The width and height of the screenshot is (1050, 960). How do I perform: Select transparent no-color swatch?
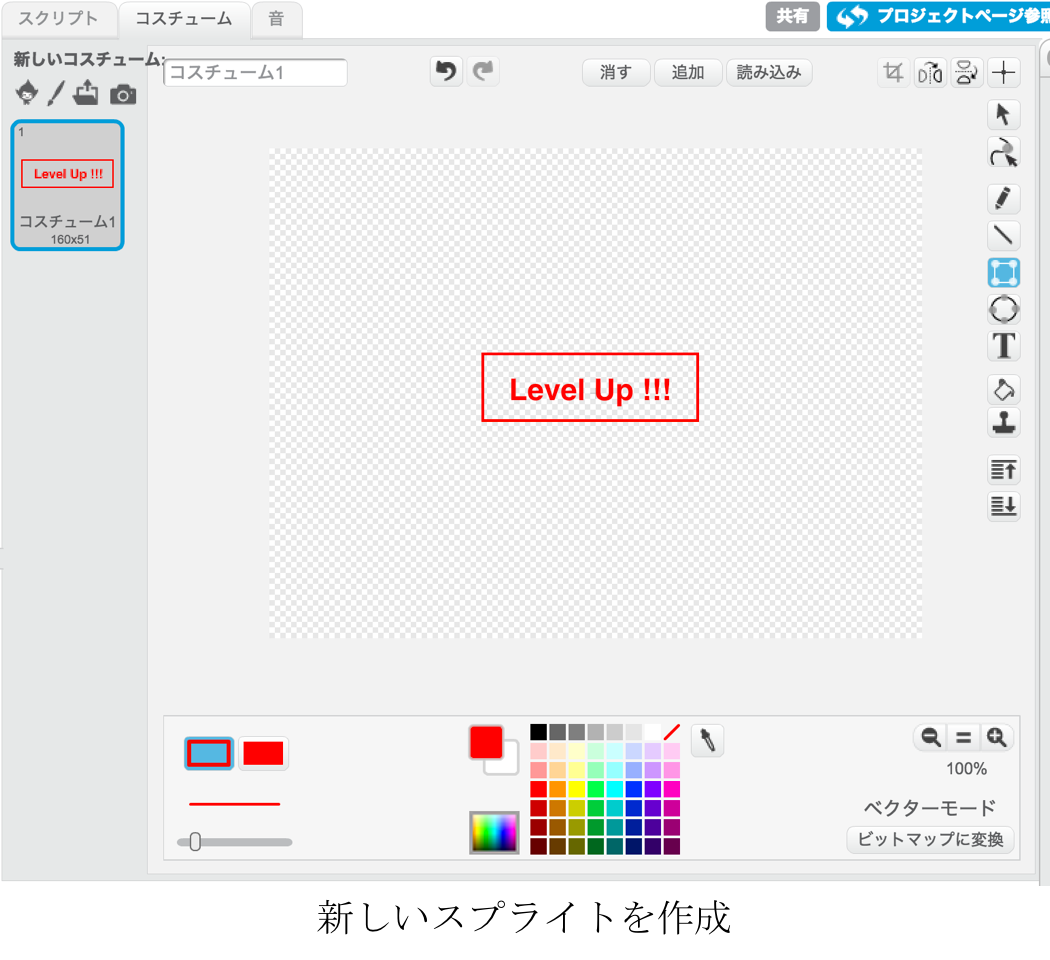pos(672,732)
